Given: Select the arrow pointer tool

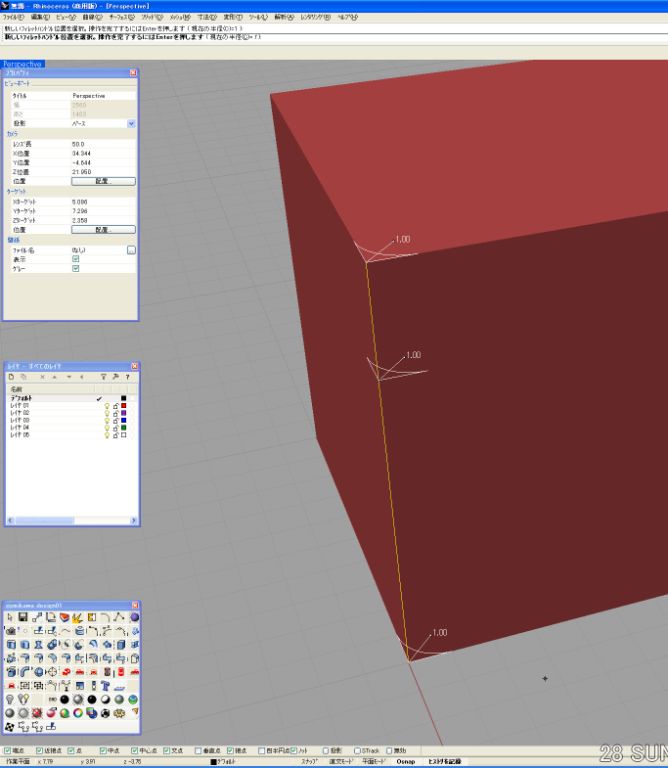Looking at the screenshot, I should tap(10, 618).
